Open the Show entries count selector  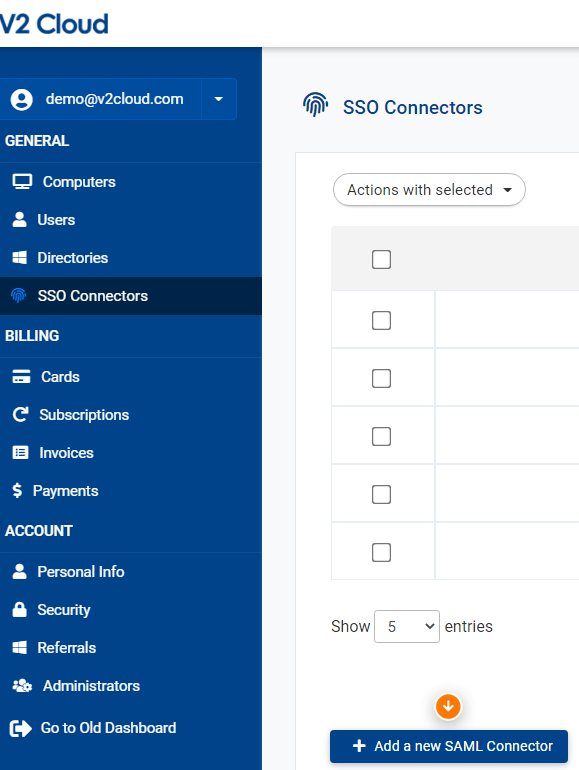pyautogui.click(x=407, y=626)
